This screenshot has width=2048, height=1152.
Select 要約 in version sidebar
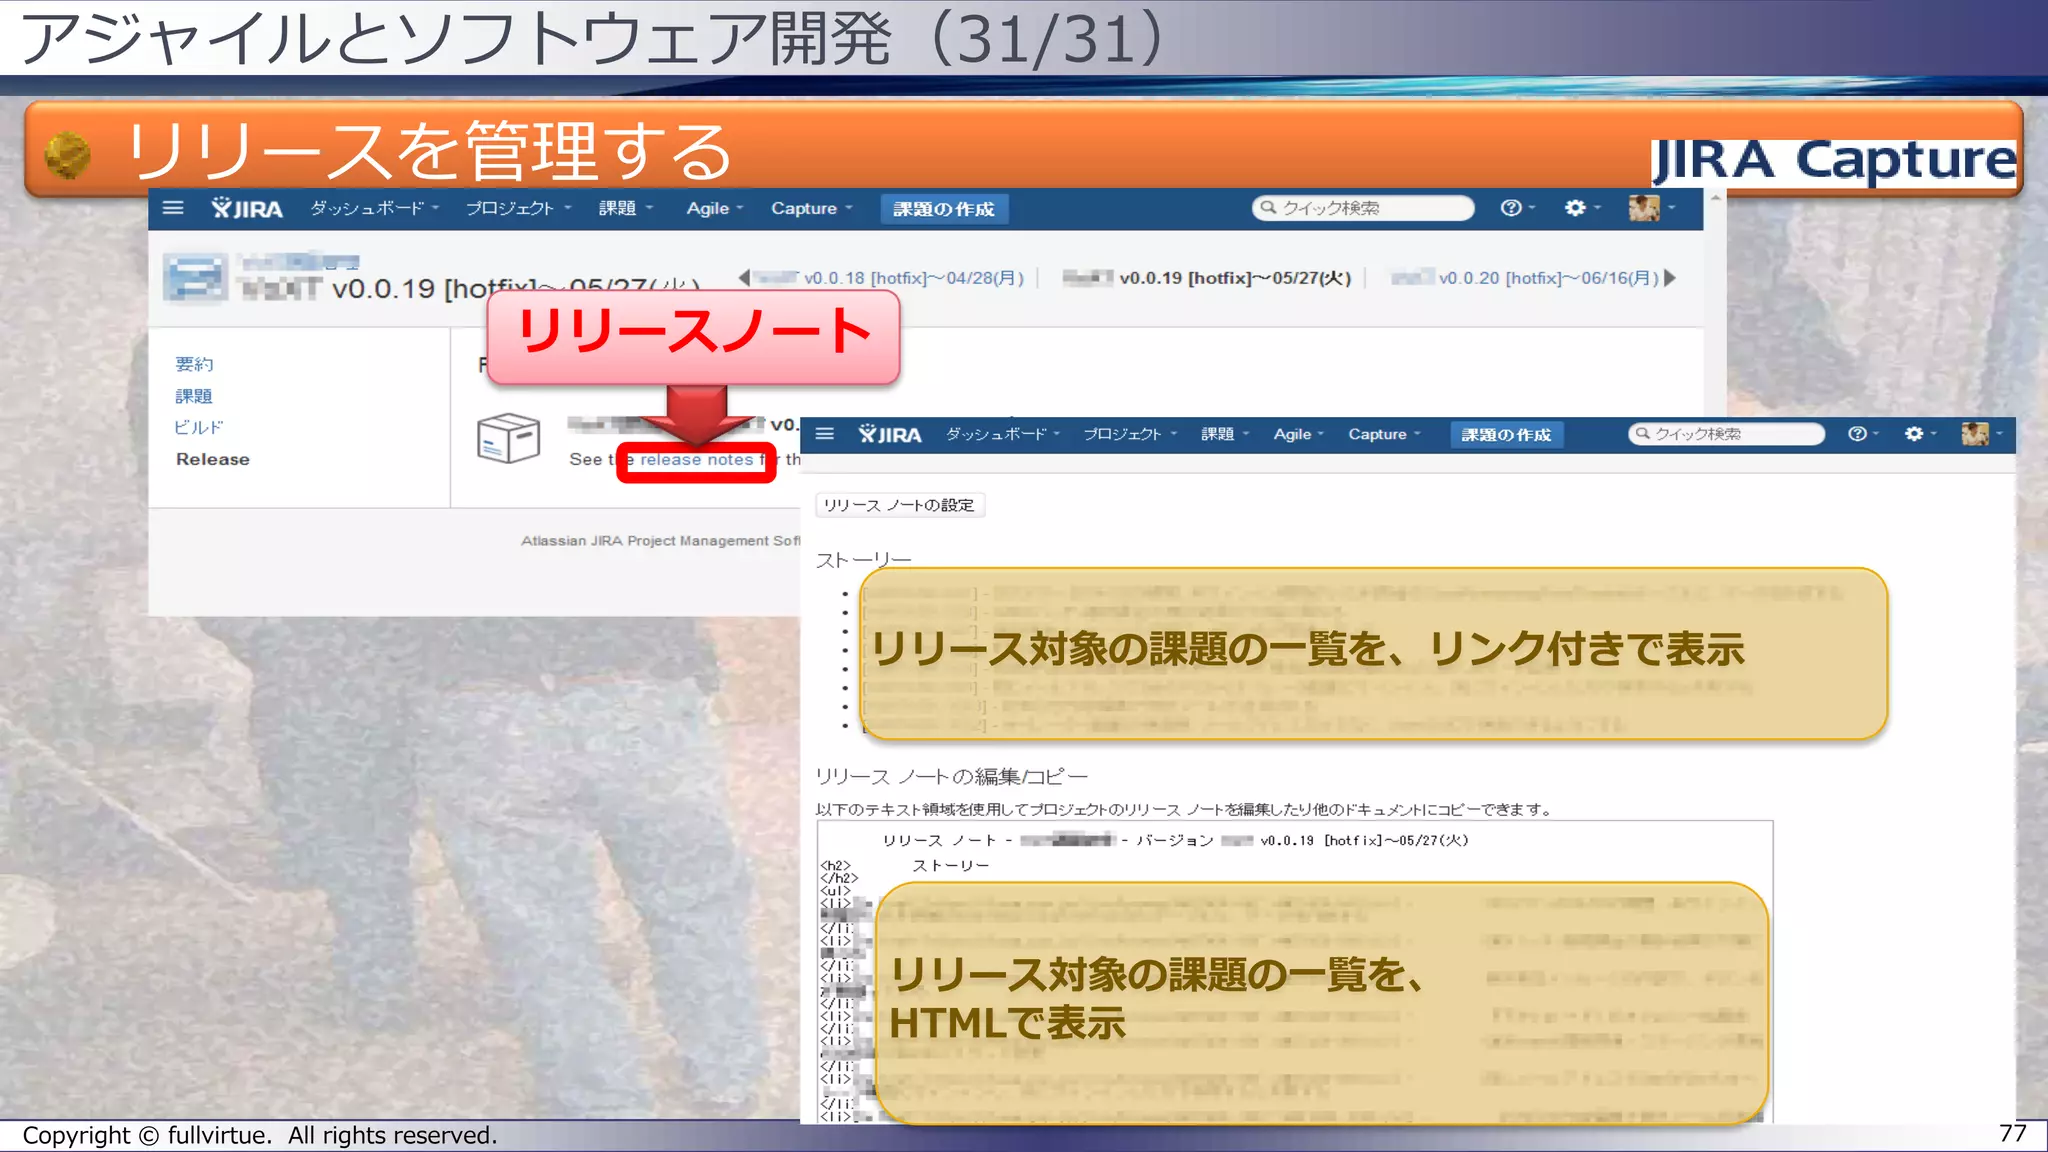(x=194, y=364)
